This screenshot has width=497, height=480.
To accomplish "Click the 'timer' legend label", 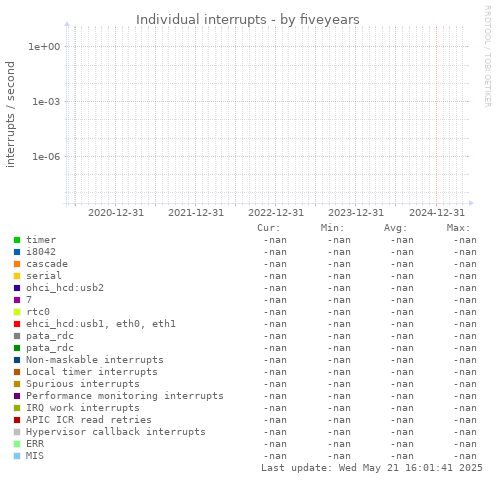I will pos(41,240).
